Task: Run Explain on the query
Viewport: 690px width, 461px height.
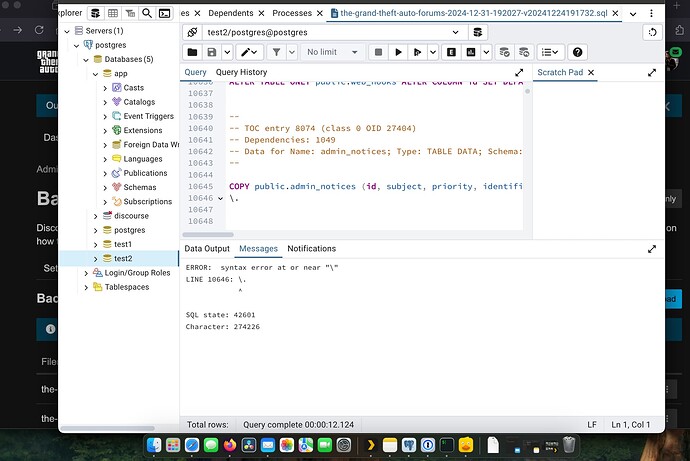Action: pyautogui.click(x=451, y=52)
